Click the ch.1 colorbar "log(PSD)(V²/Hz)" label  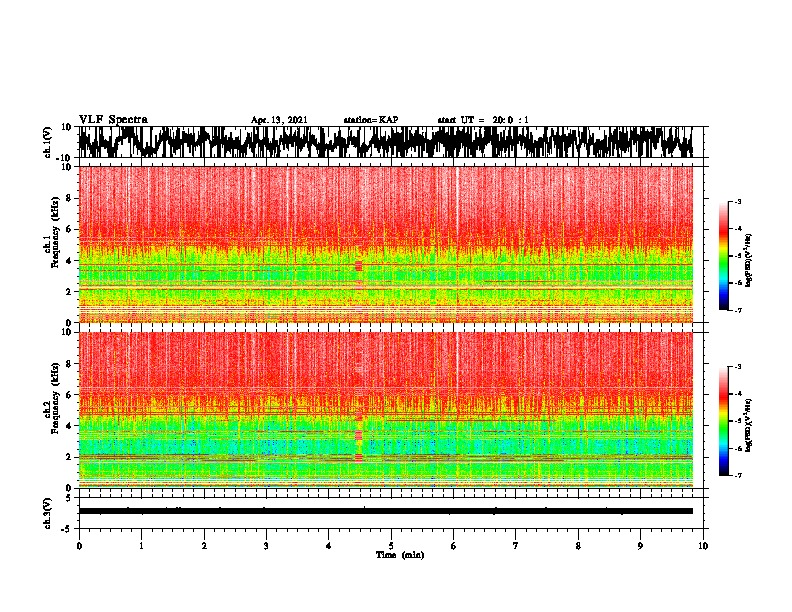[x=749, y=261]
